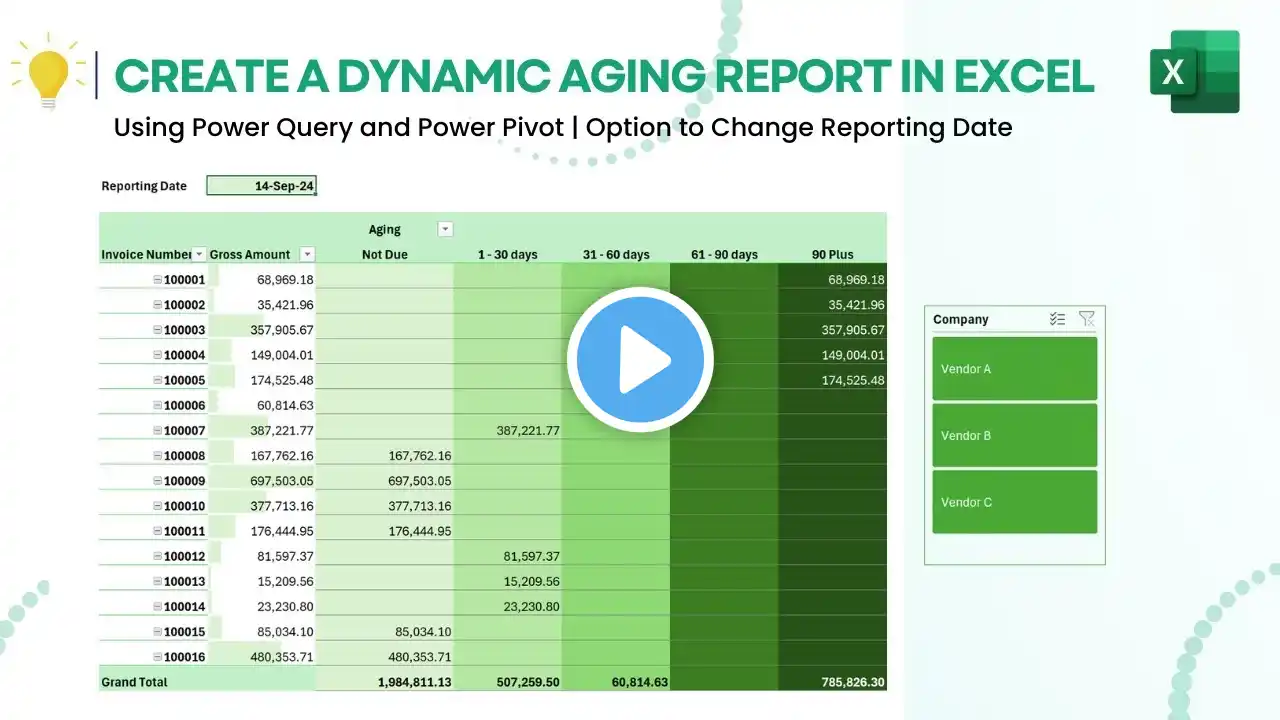Collapse invoice 100003 row

tap(157, 330)
